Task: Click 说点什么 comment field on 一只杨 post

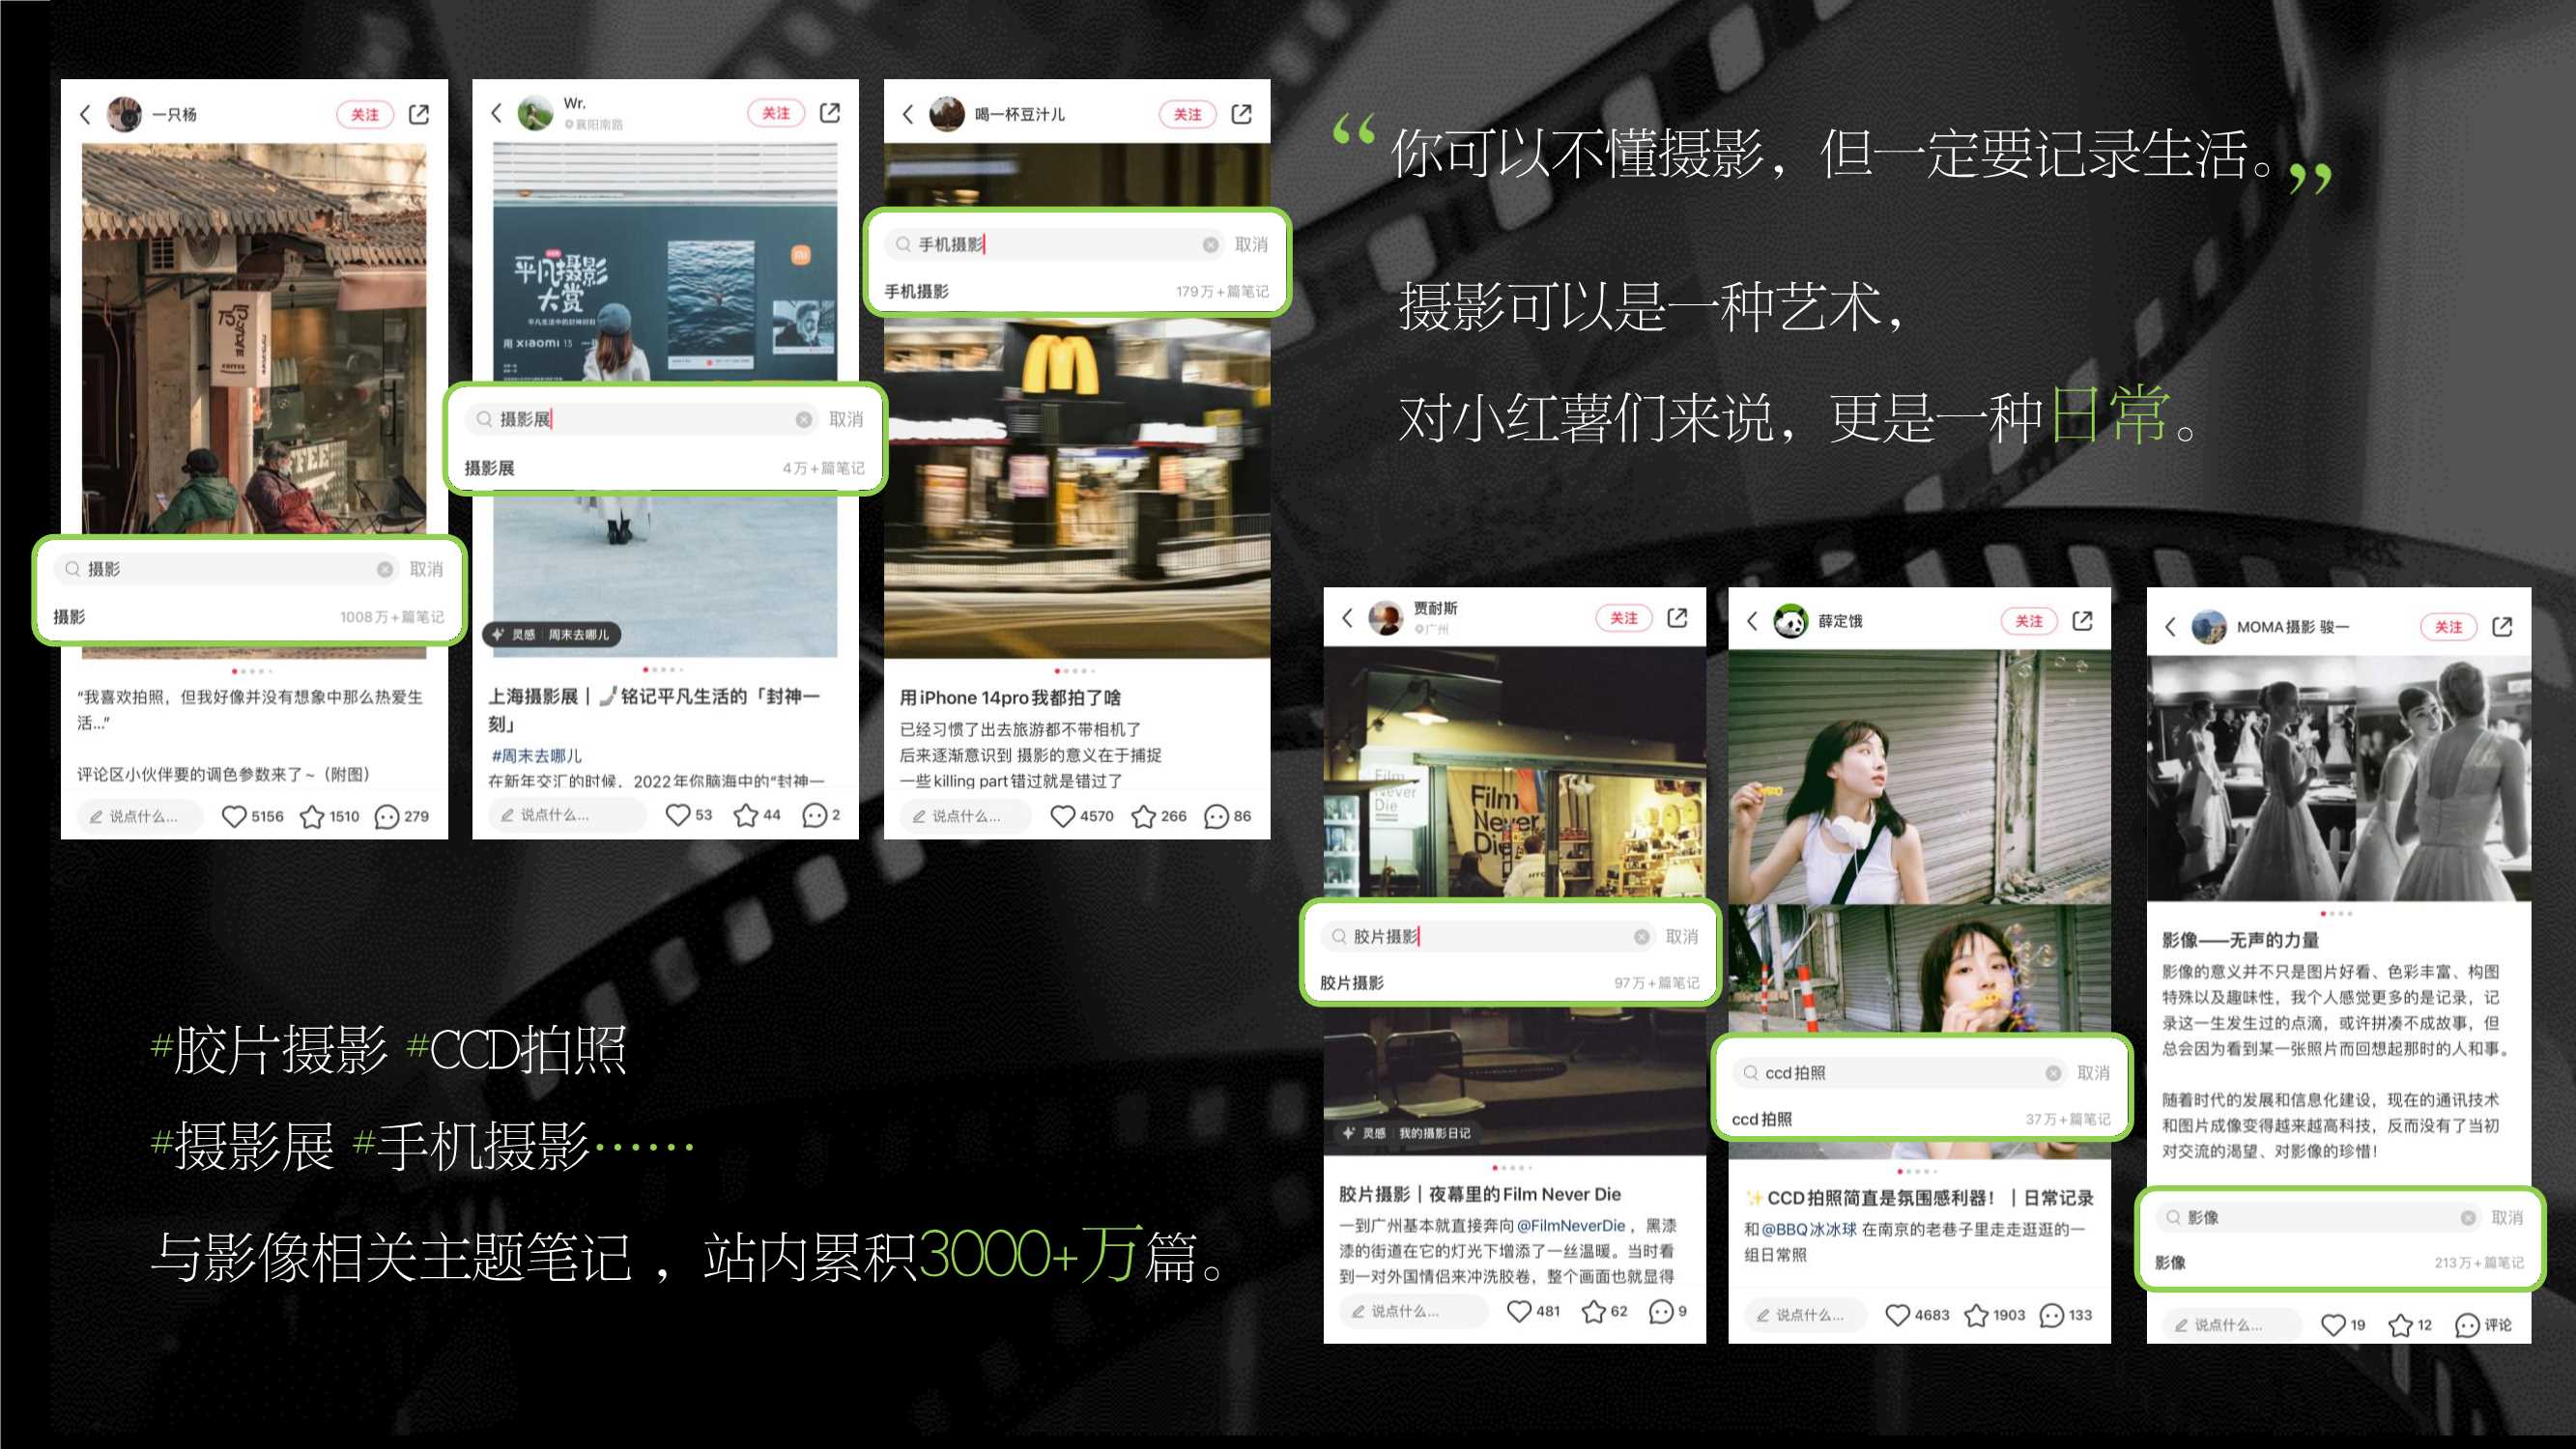Action: click(137, 815)
